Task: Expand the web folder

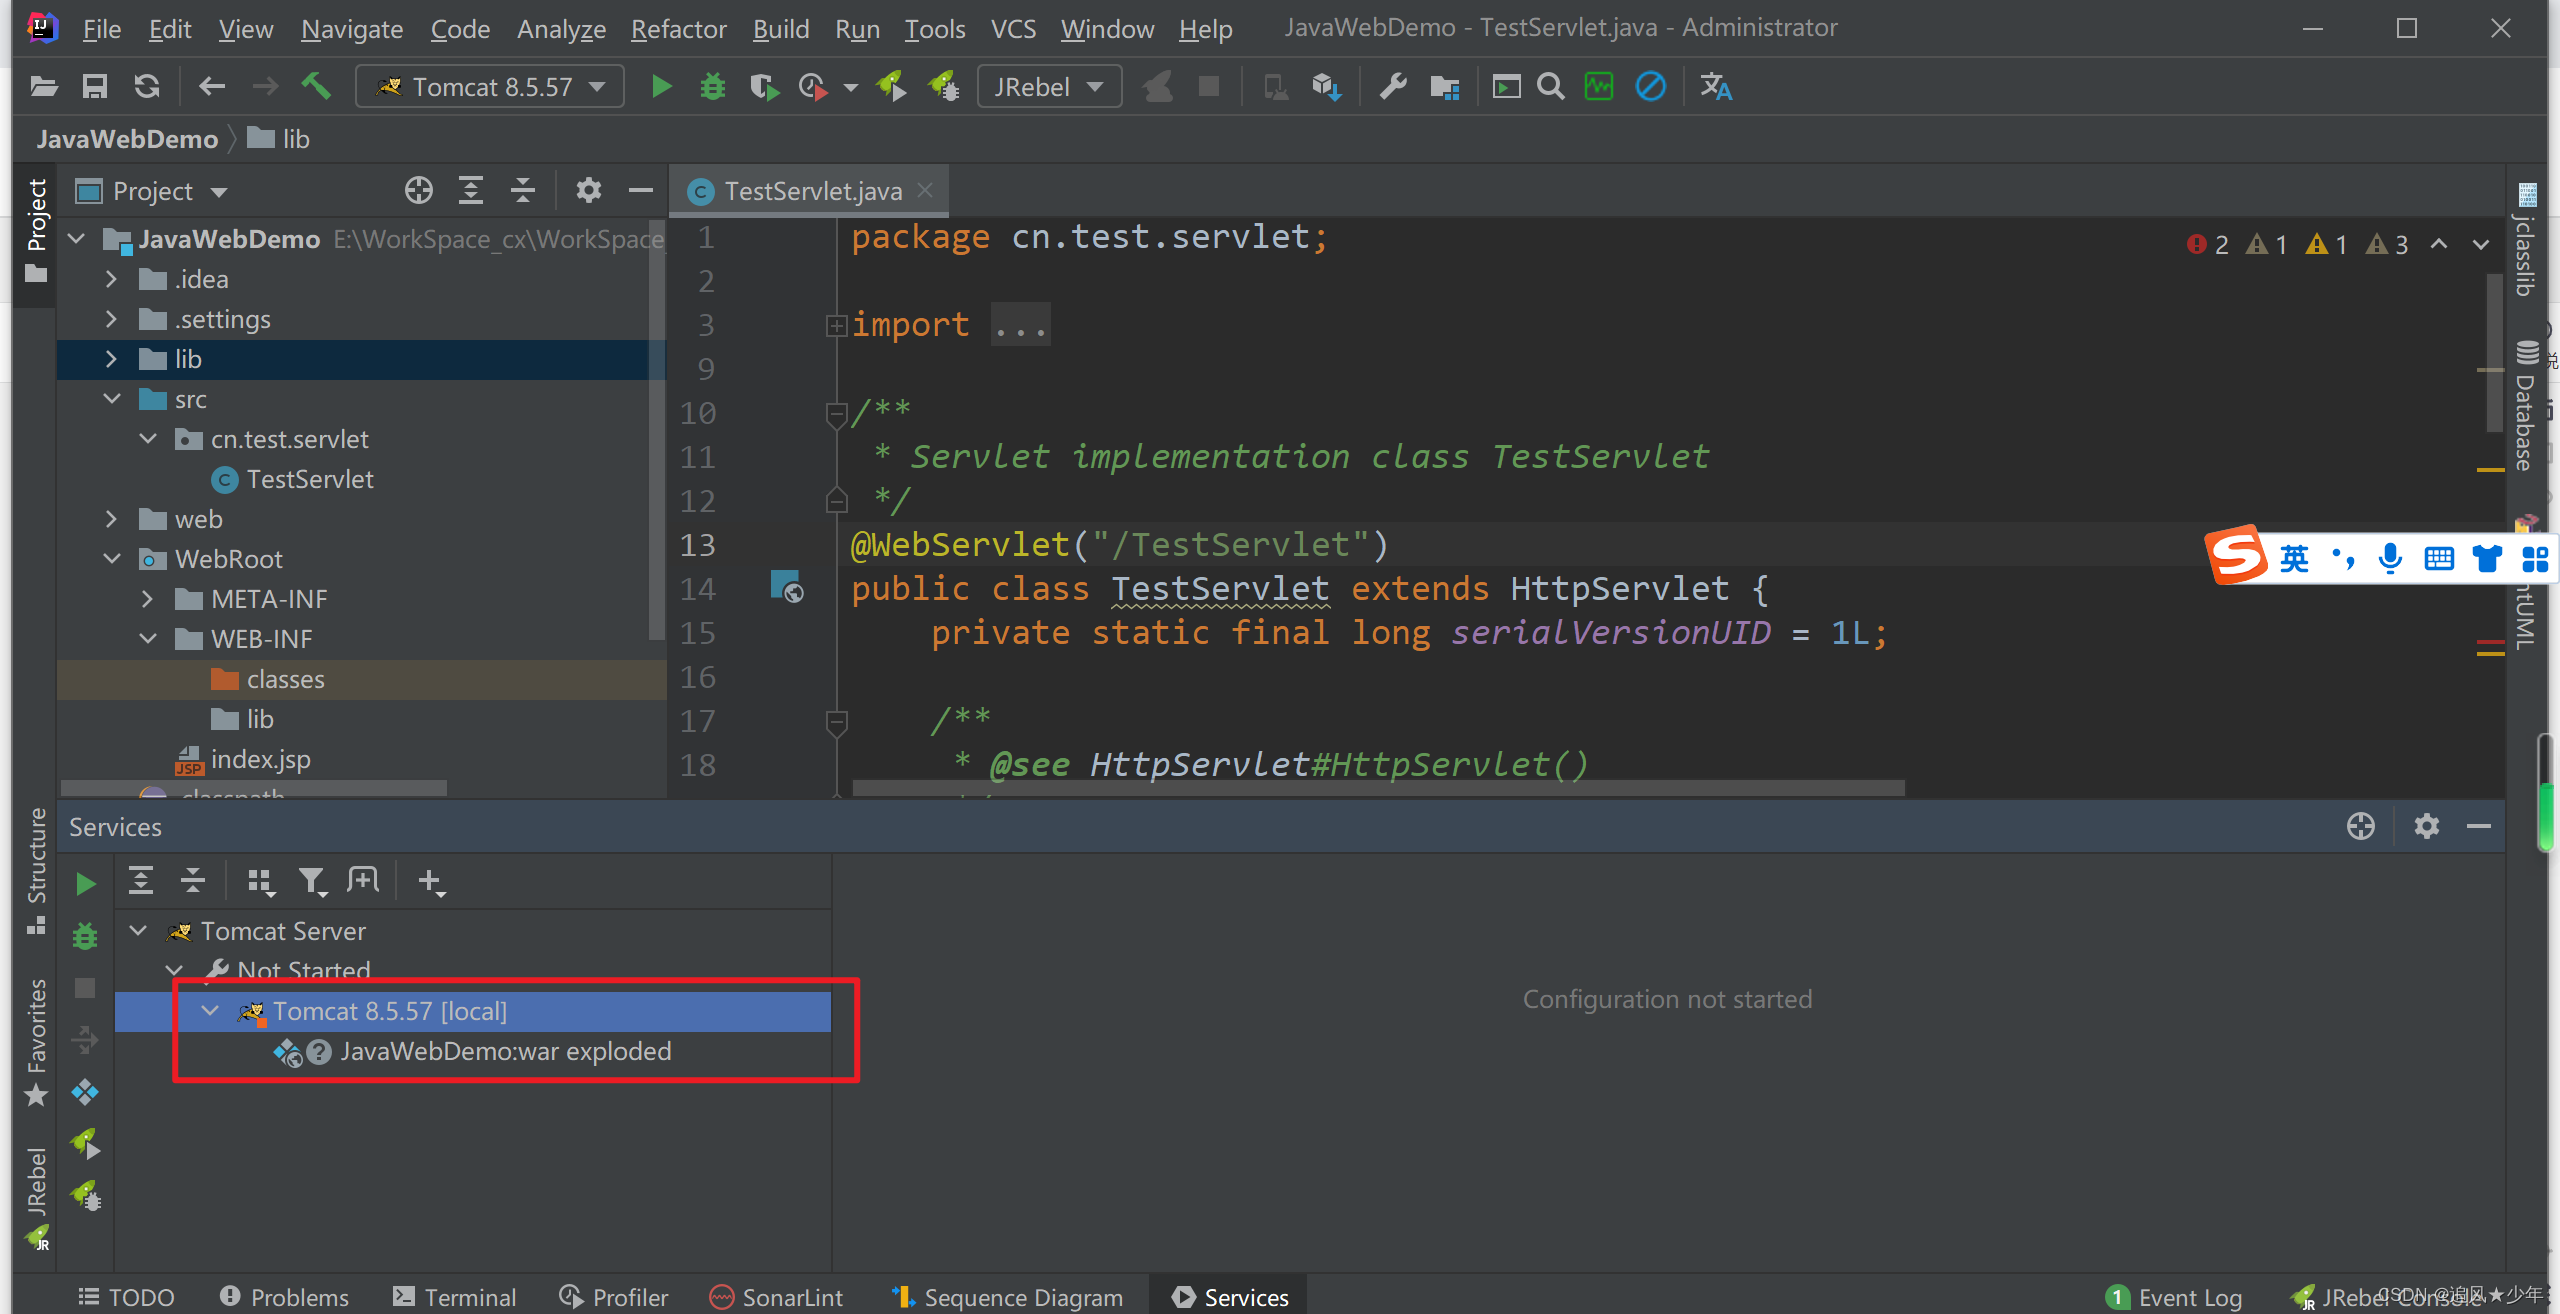Action: point(111,519)
